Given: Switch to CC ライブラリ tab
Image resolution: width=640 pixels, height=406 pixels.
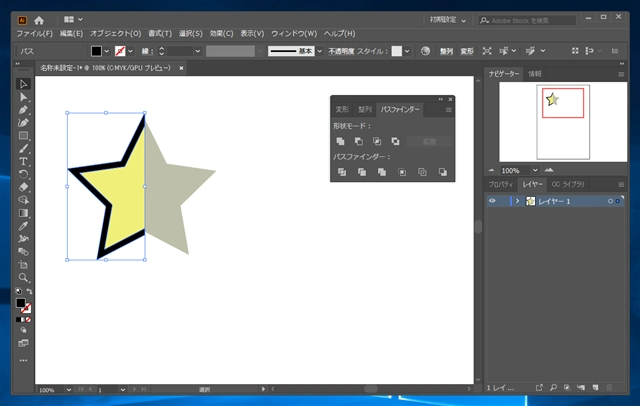Looking at the screenshot, I should [568, 184].
